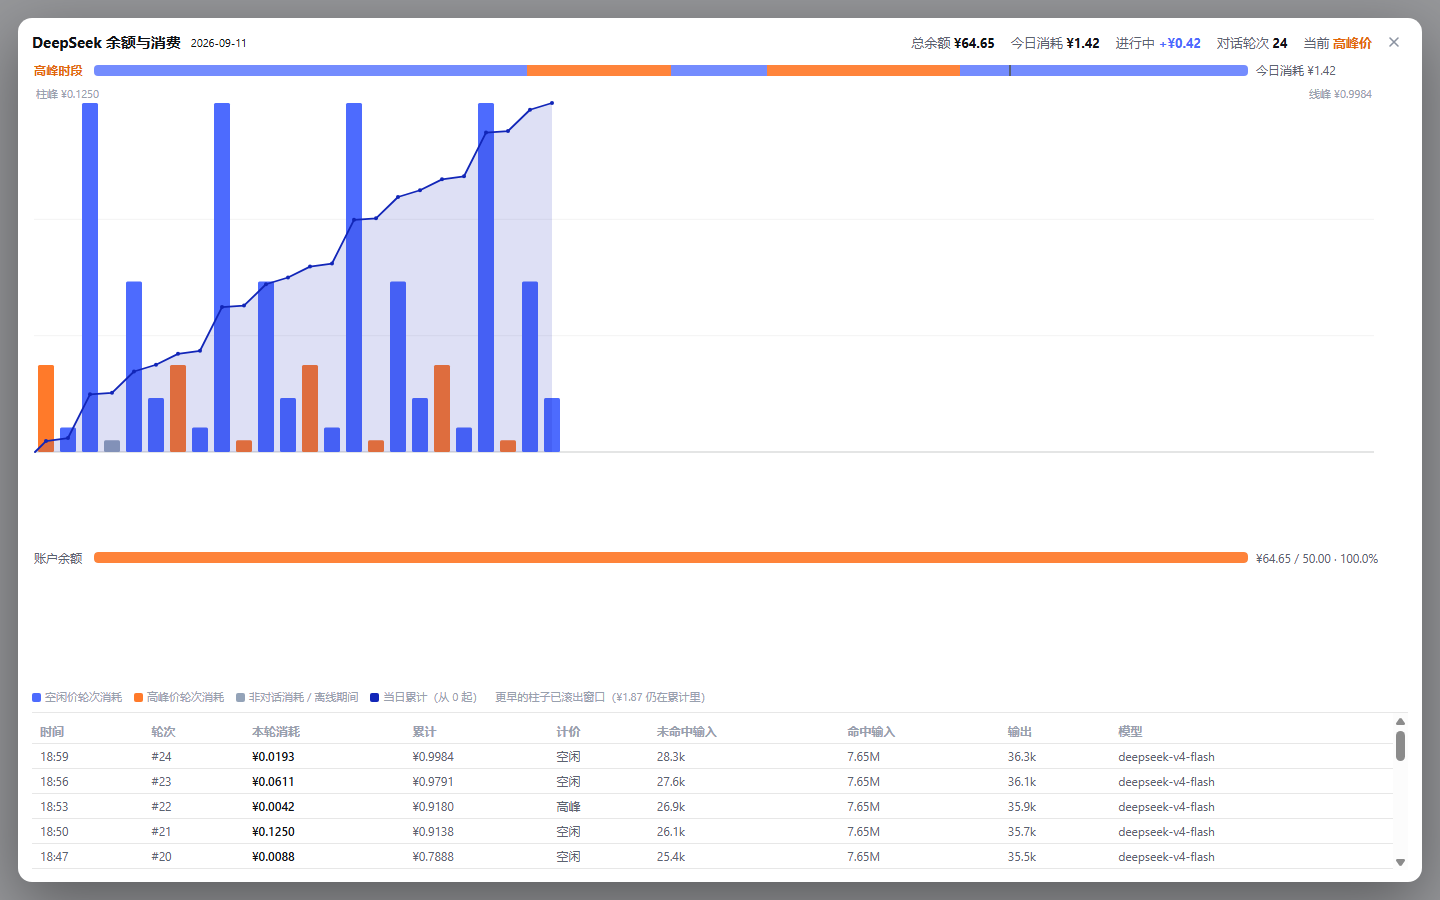Click the blue 空闲价轮次消耗 legend swatch
Viewport: 1440px width, 900px height.
click(36, 697)
